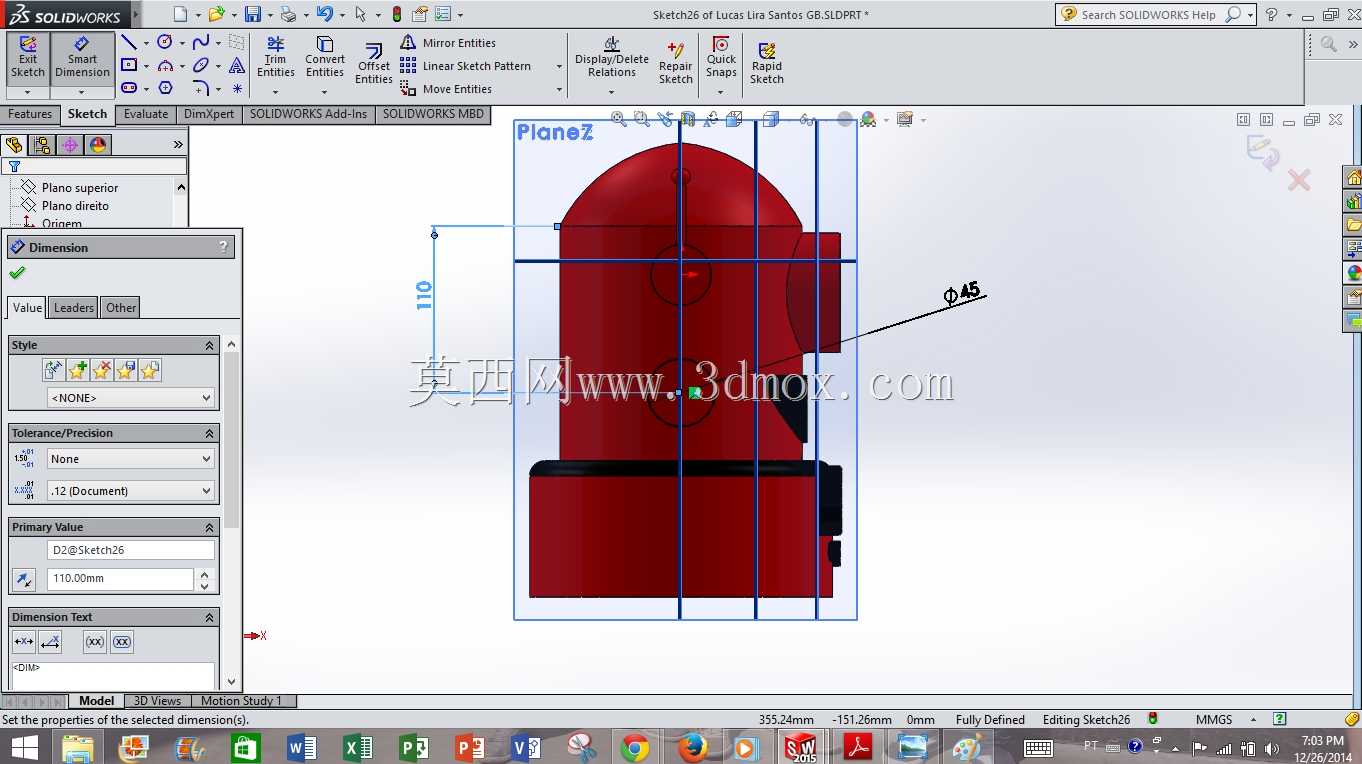Toggle Rapid Sketch
The height and width of the screenshot is (764, 1362).
point(767,63)
